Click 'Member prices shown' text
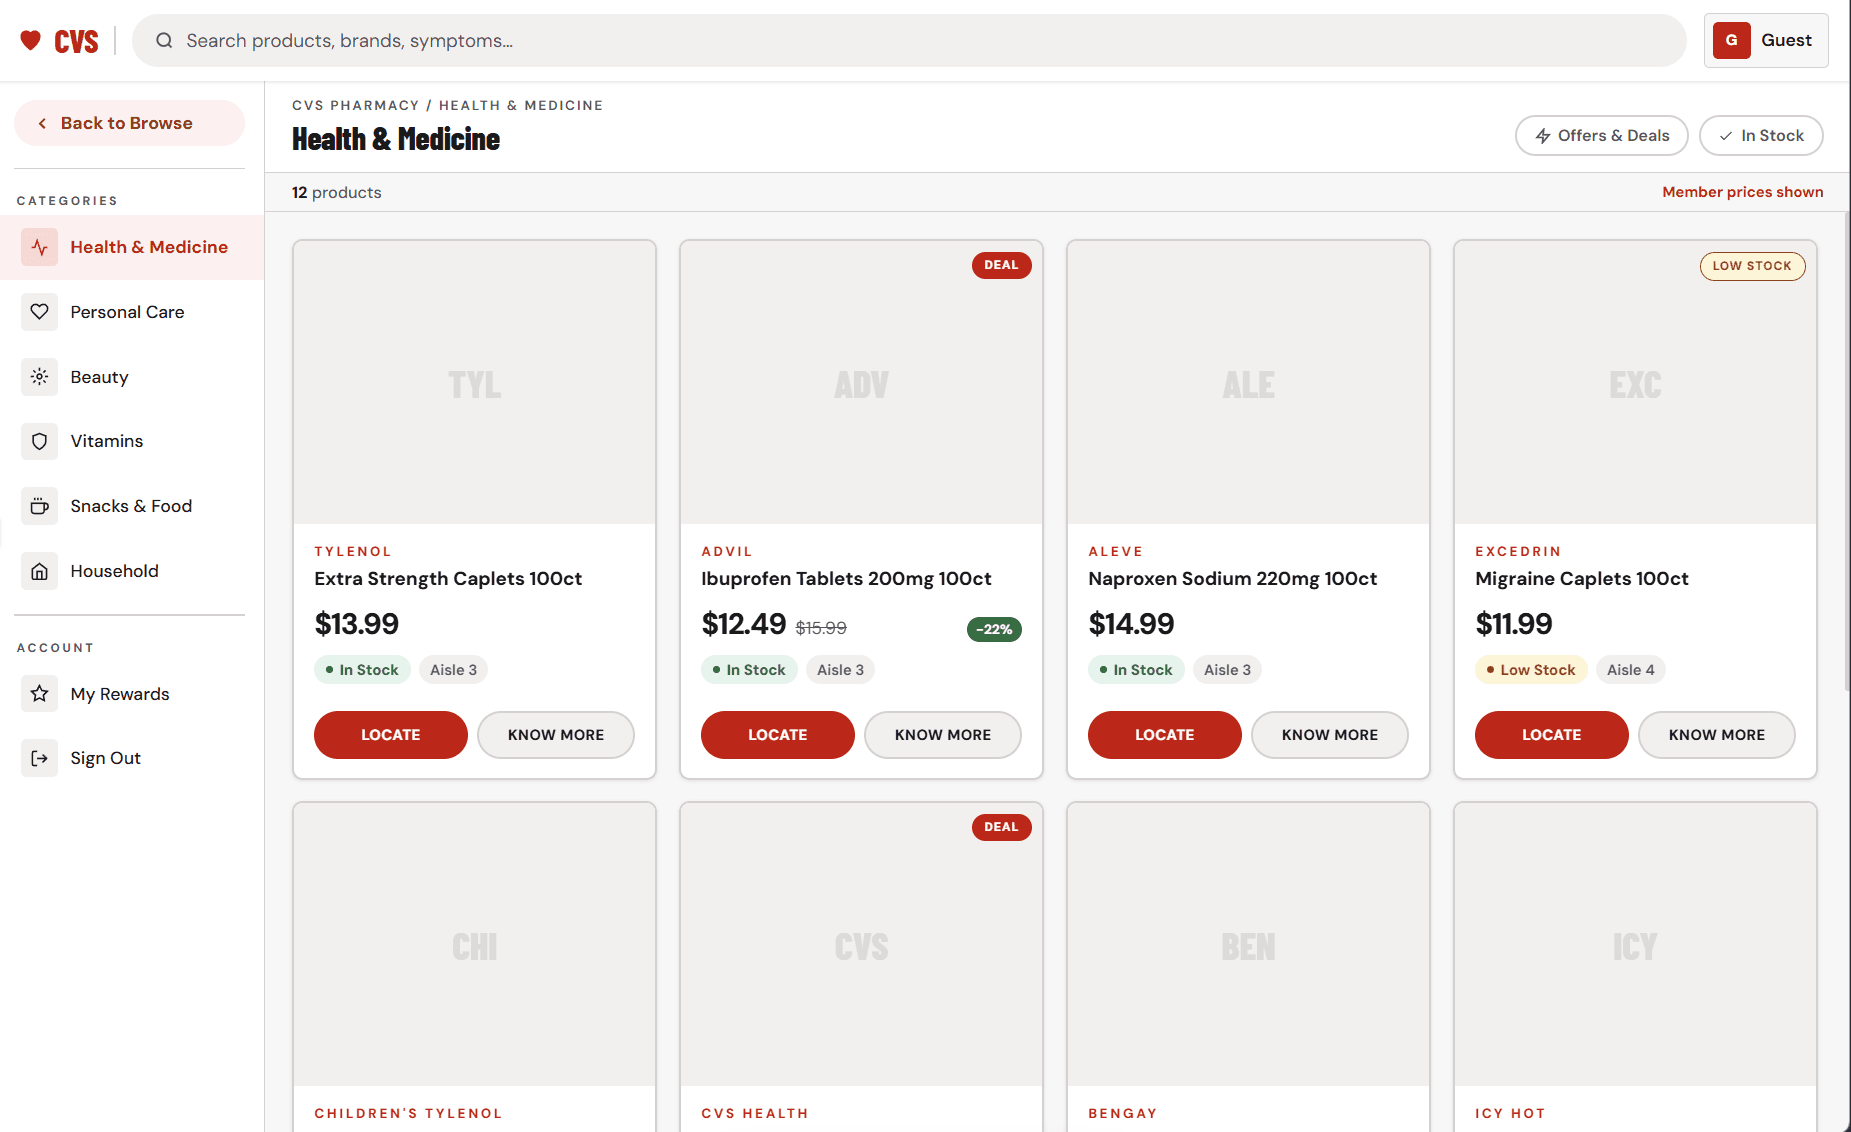This screenshot has height=1132, width=1851. click(1742, 192)
